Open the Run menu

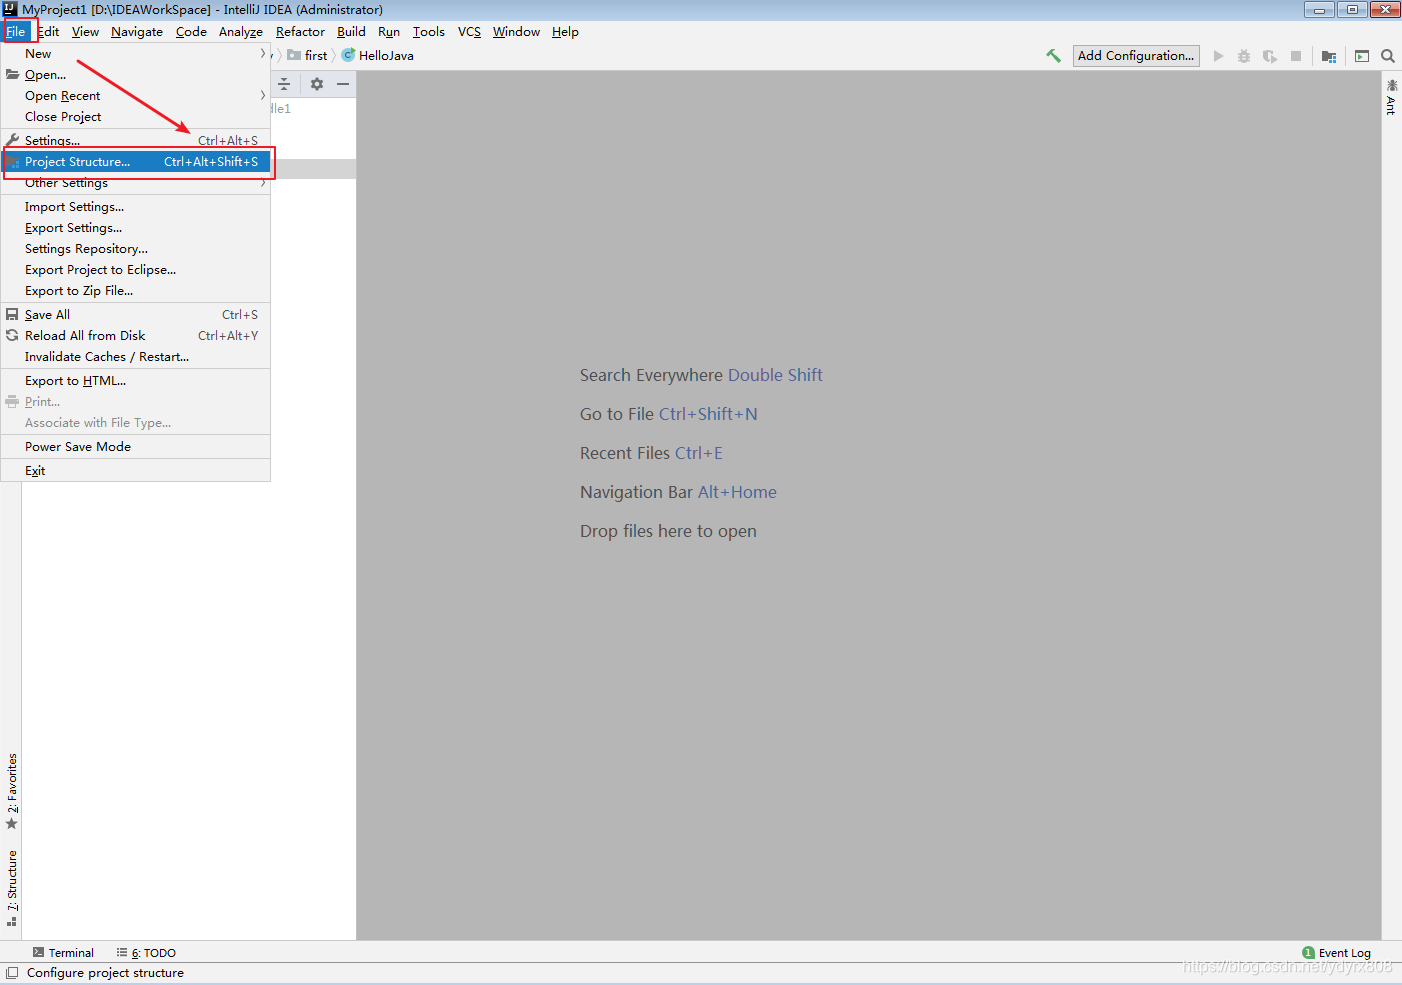click(389, 32)
